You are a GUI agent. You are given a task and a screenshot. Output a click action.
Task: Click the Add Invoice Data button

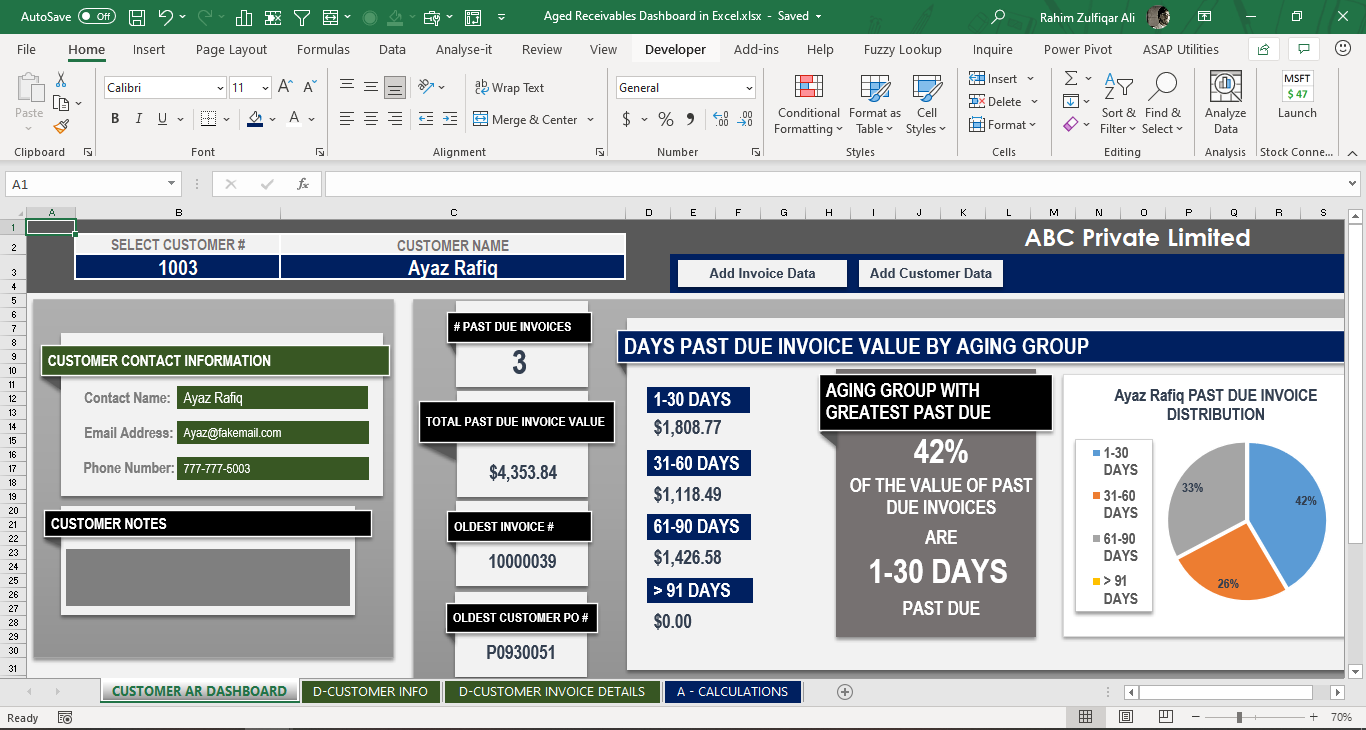(x=762, y=273)
